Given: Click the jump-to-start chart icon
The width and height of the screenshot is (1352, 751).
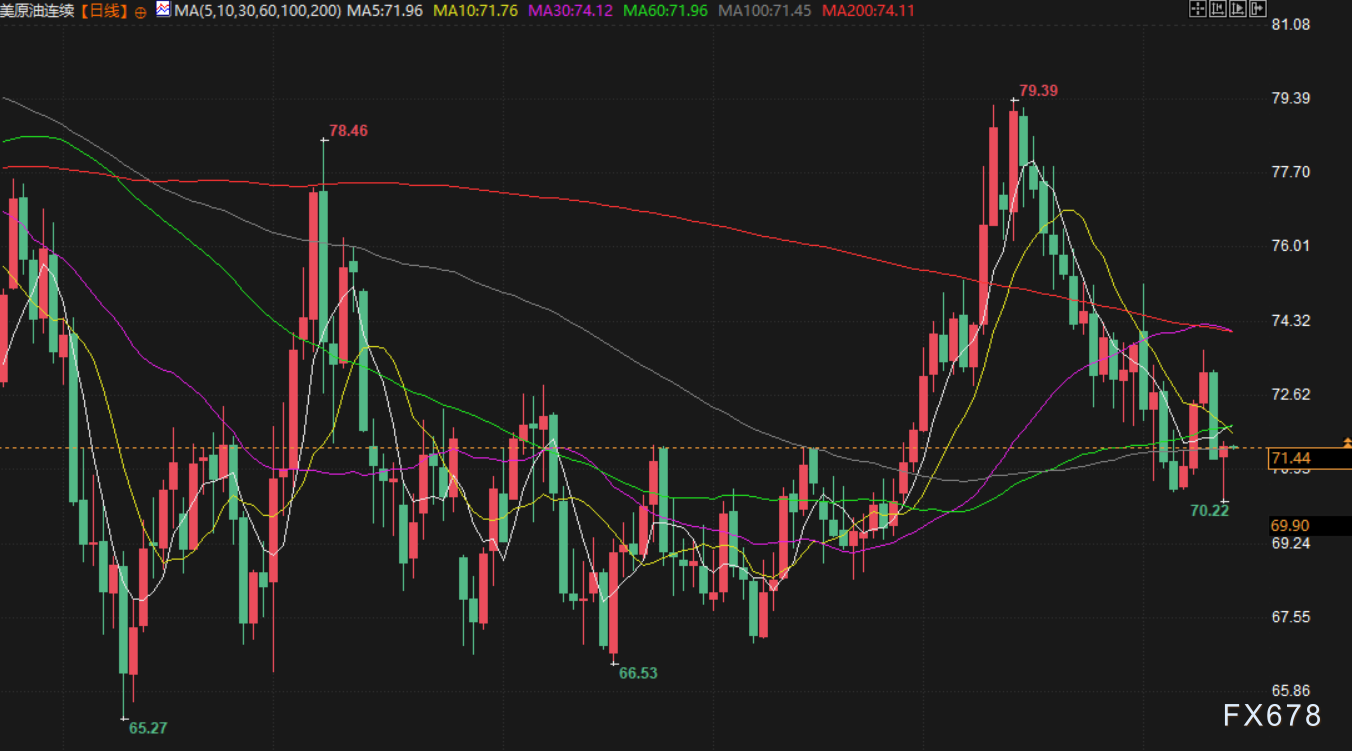Looking at the screenshot, I should [x=1217, y=10].
